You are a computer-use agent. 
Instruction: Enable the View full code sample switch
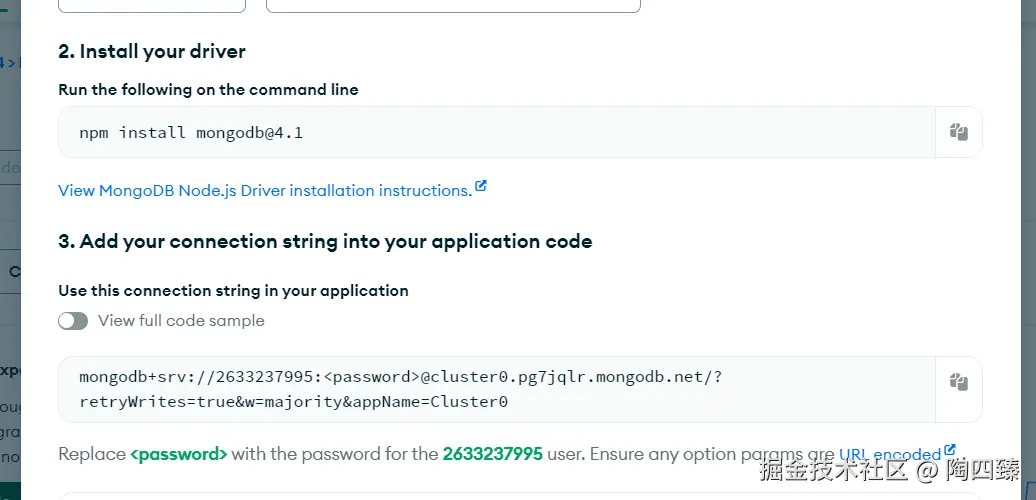[x=73, y=321]
